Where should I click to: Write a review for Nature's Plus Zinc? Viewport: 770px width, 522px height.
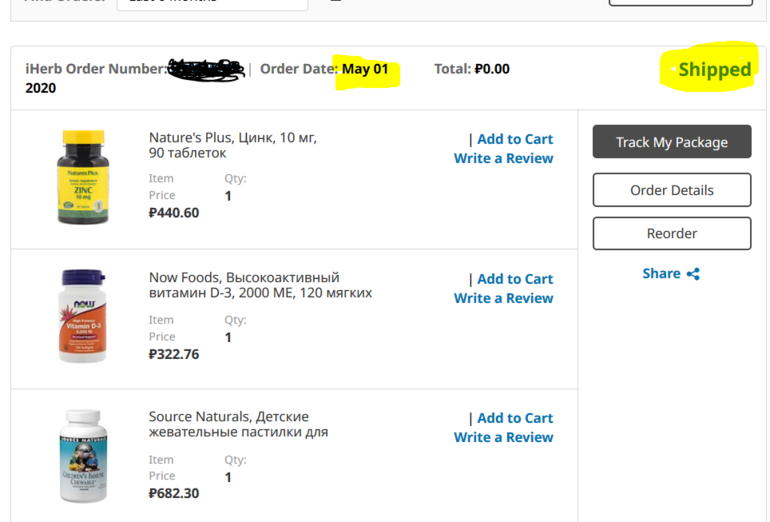pyautogui.click(x=503, y=158)
